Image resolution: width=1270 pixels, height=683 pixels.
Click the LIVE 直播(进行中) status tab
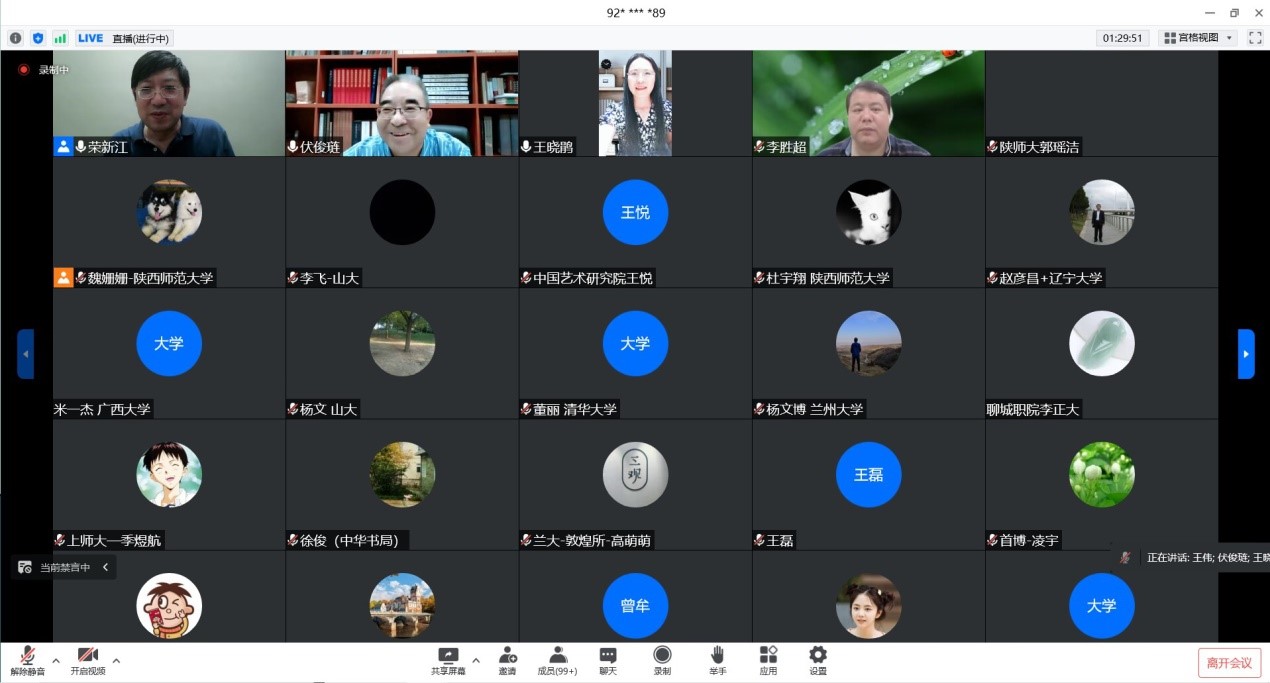pos(124,38)
